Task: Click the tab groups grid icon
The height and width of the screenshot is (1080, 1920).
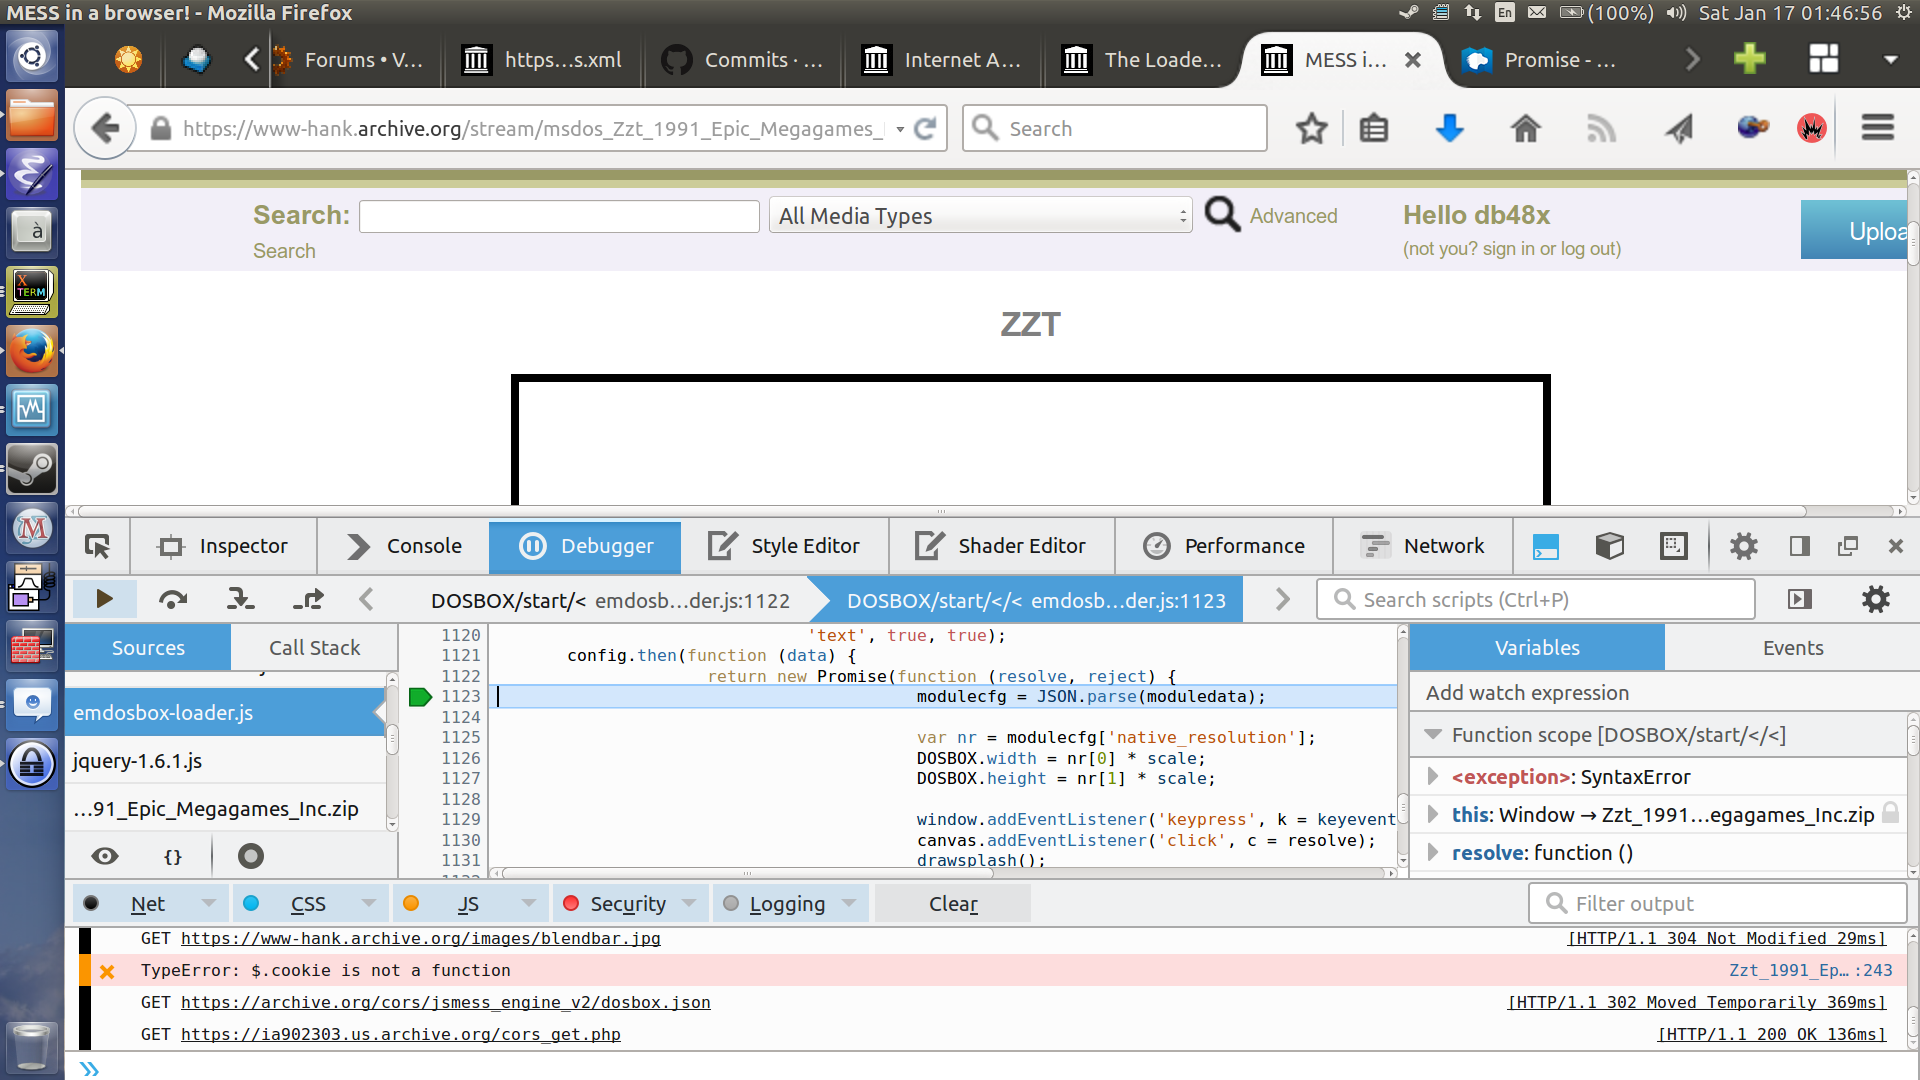Action: pos(1824,59)
